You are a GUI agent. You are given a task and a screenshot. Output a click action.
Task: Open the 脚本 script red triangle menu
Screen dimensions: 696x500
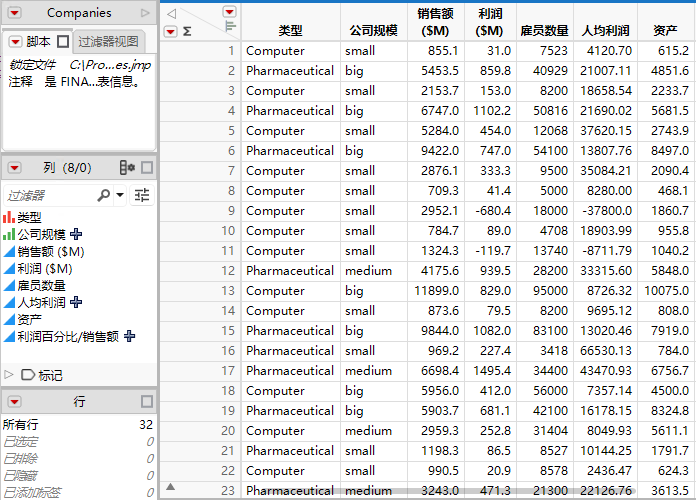15,42
